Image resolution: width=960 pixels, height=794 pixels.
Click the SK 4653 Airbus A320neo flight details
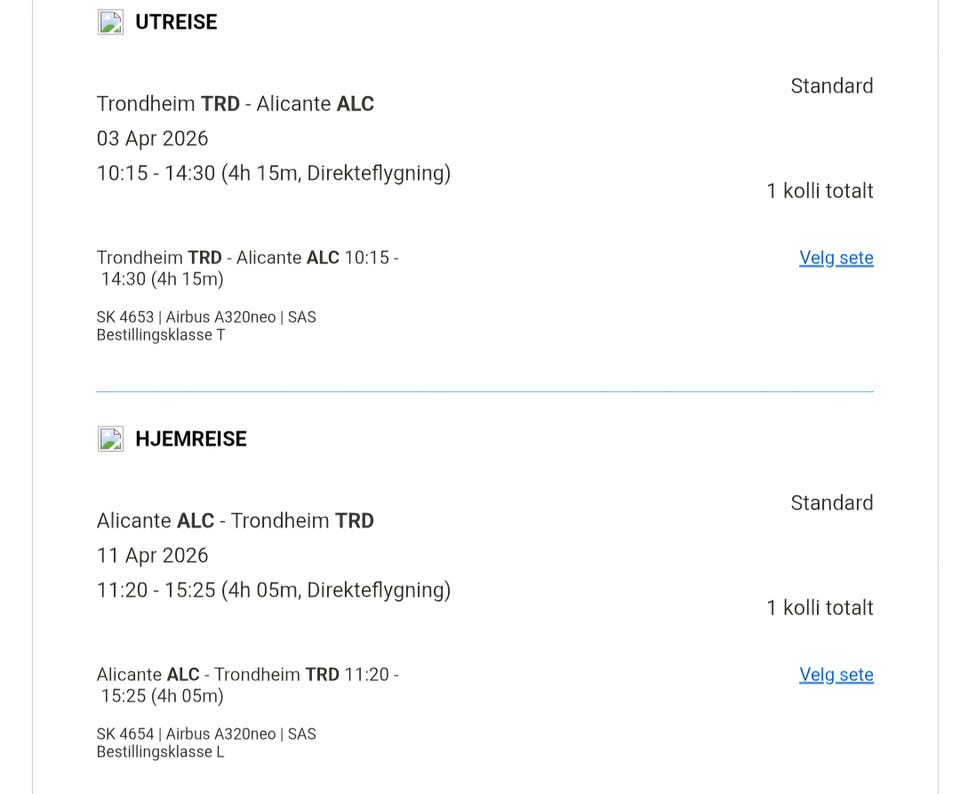pyautogui.click(x=206, y=317)
